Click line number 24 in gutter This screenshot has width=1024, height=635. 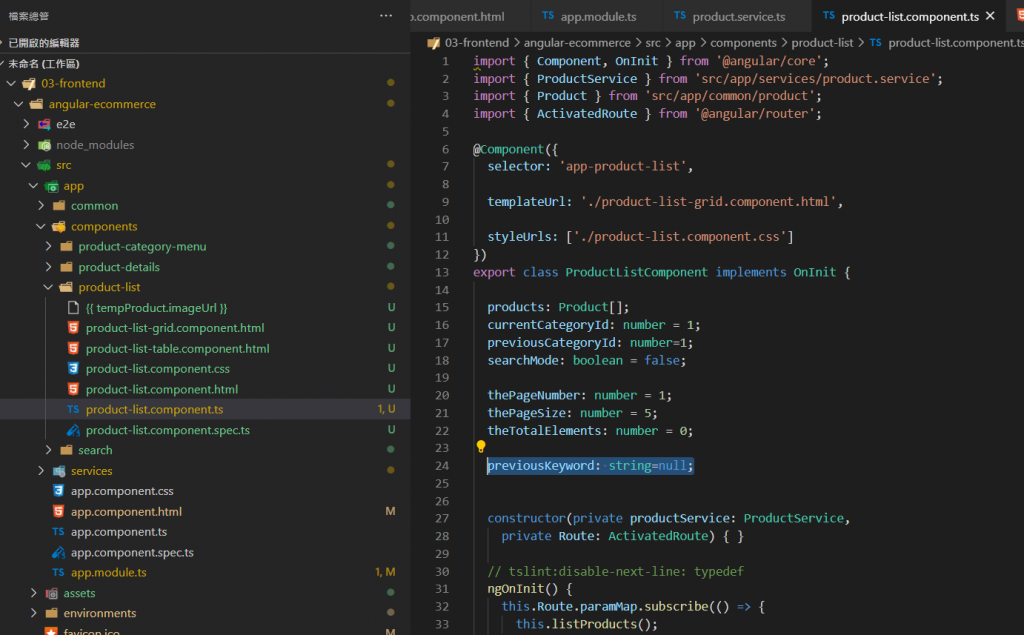(x=442, y=466)
